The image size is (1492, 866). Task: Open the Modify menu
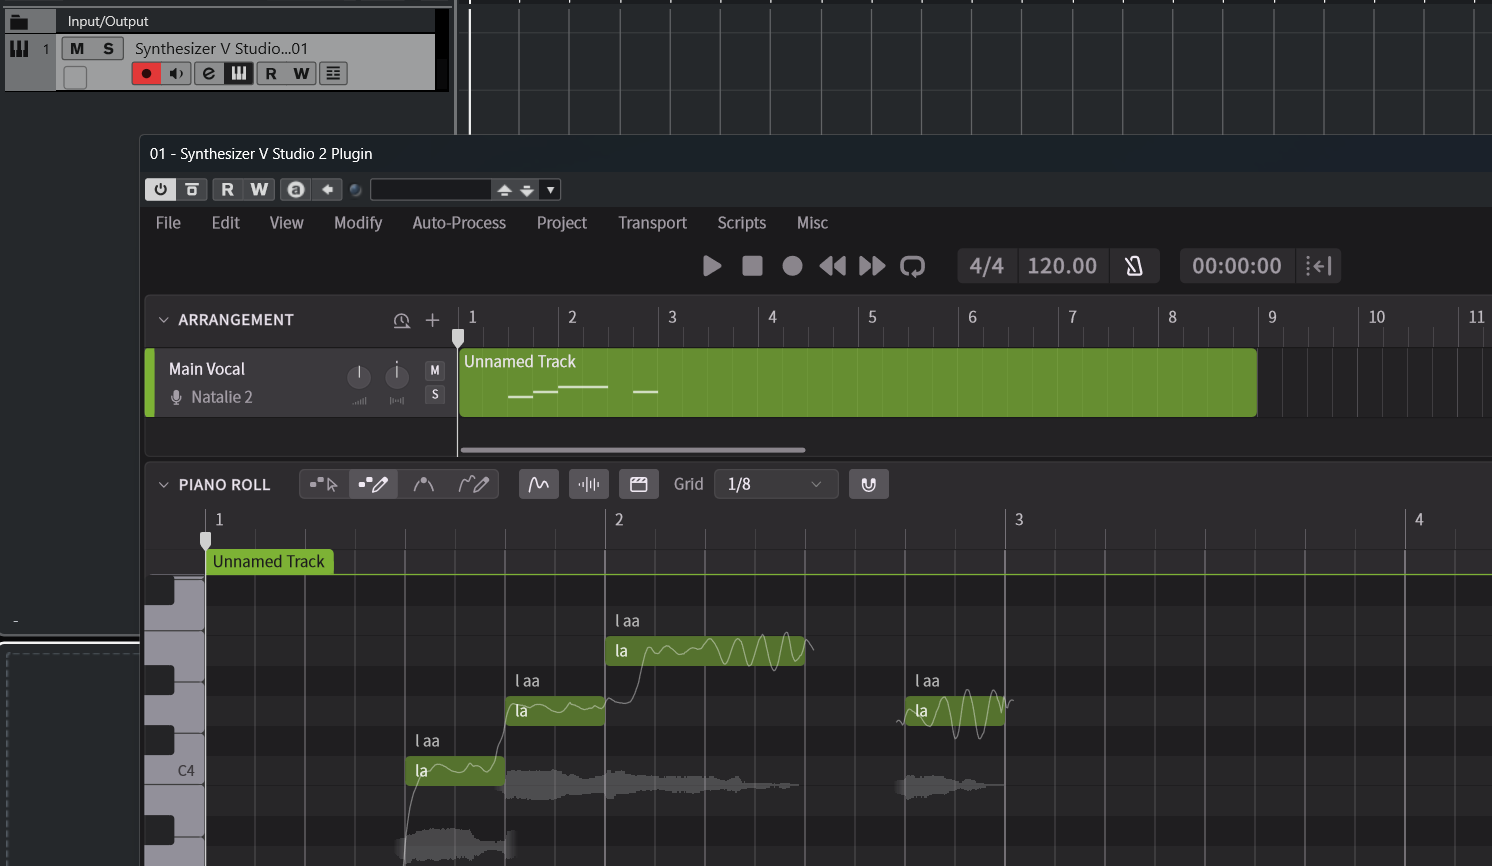(x=358, y=223)
